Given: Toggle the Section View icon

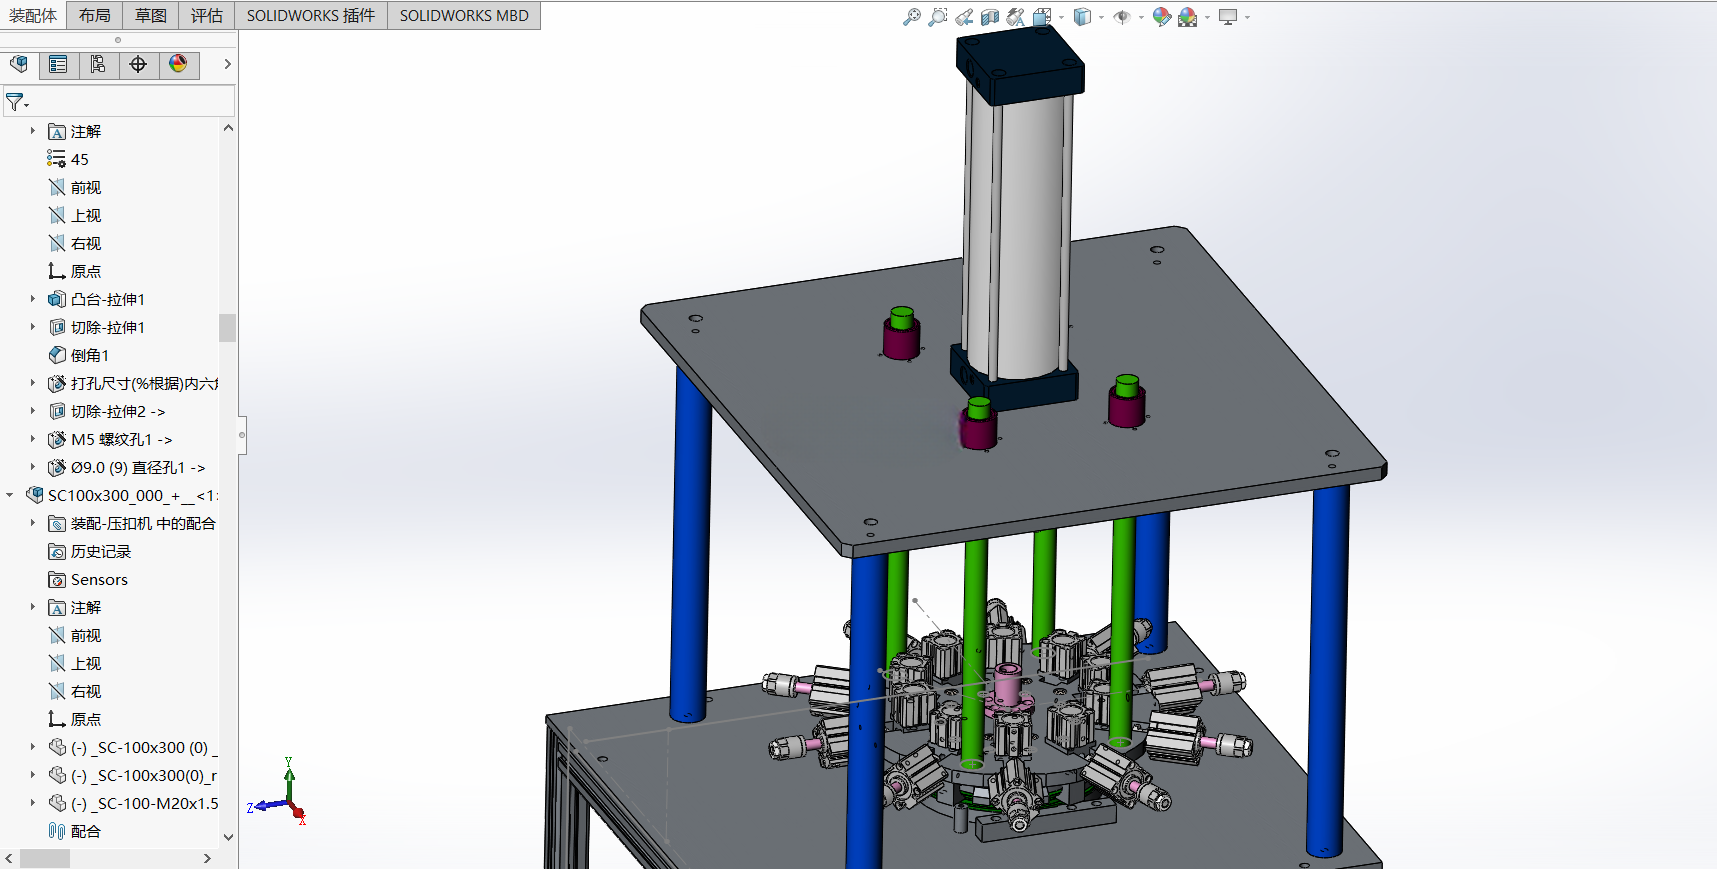Looking at the screenshot, I should pyautogui.click(x=990, y=17).
